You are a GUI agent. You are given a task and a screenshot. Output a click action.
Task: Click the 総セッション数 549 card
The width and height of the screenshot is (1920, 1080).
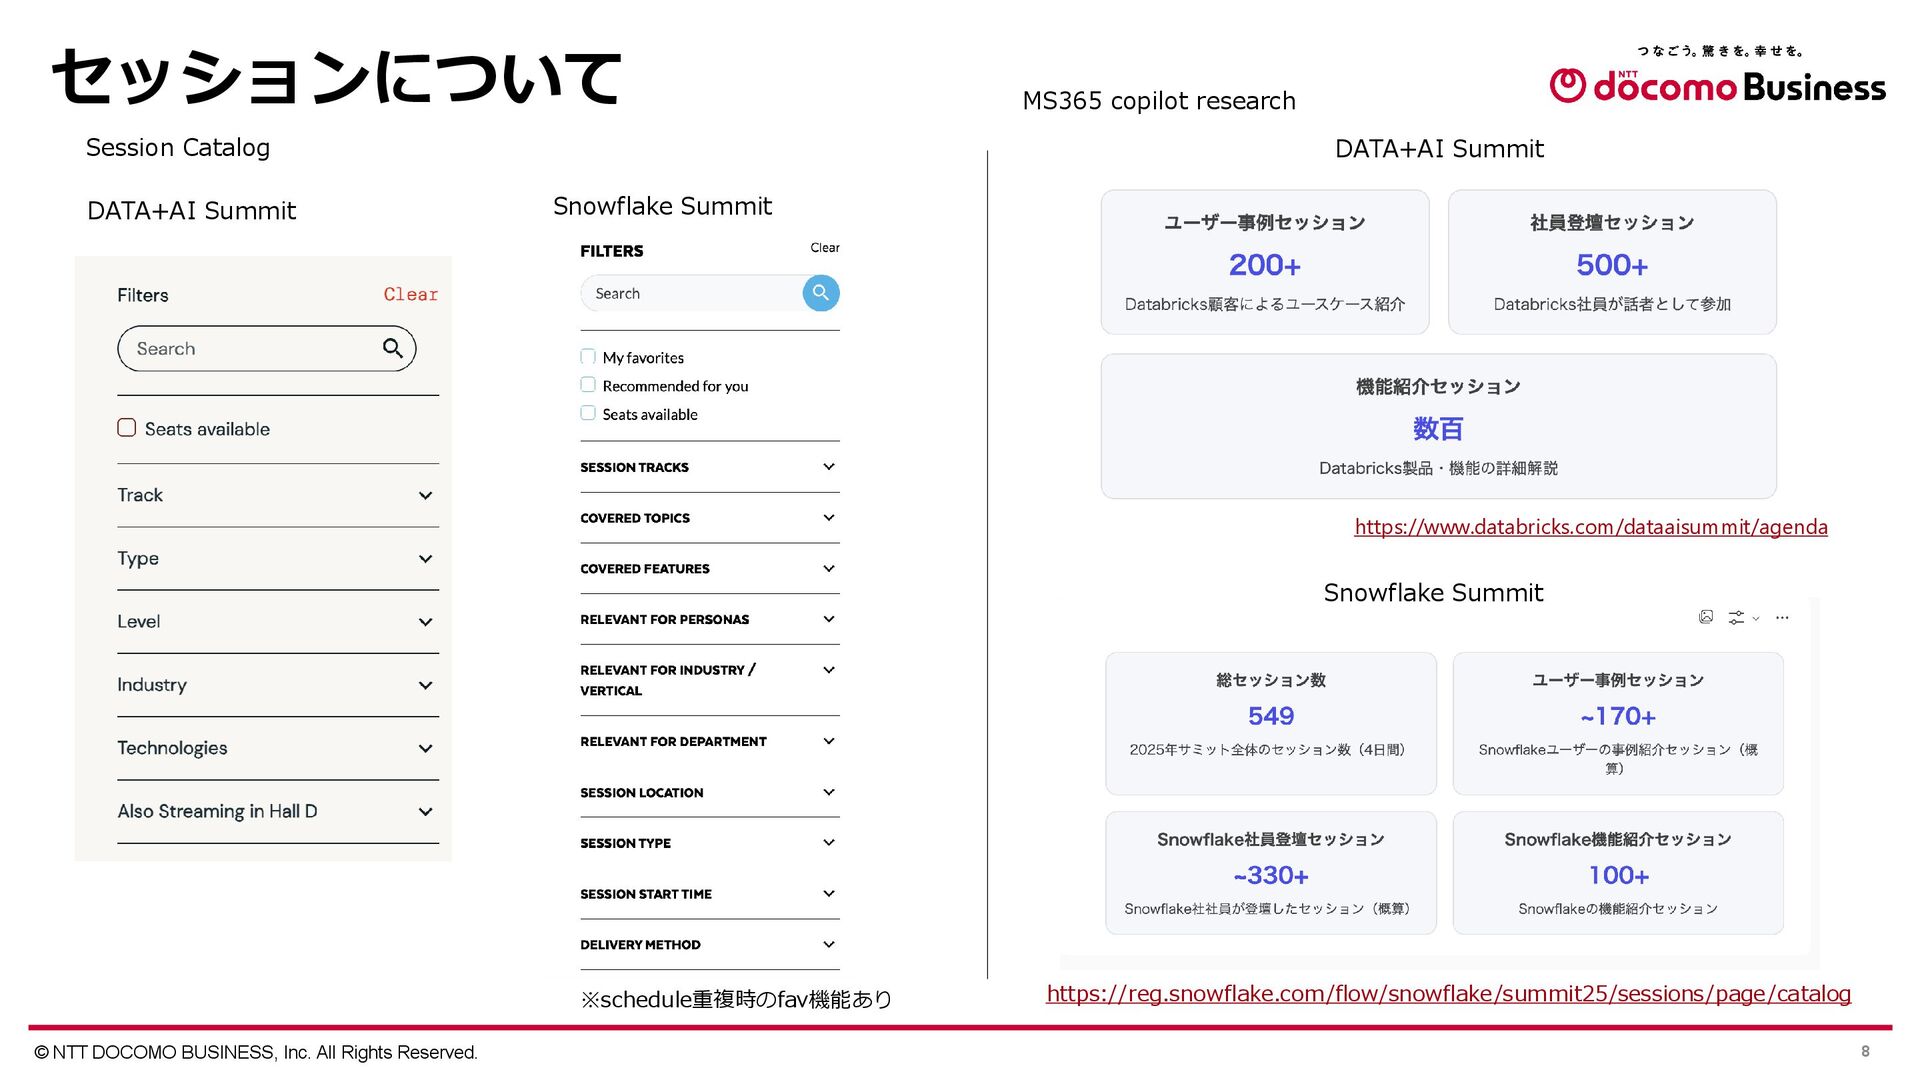click(1271, 723)
